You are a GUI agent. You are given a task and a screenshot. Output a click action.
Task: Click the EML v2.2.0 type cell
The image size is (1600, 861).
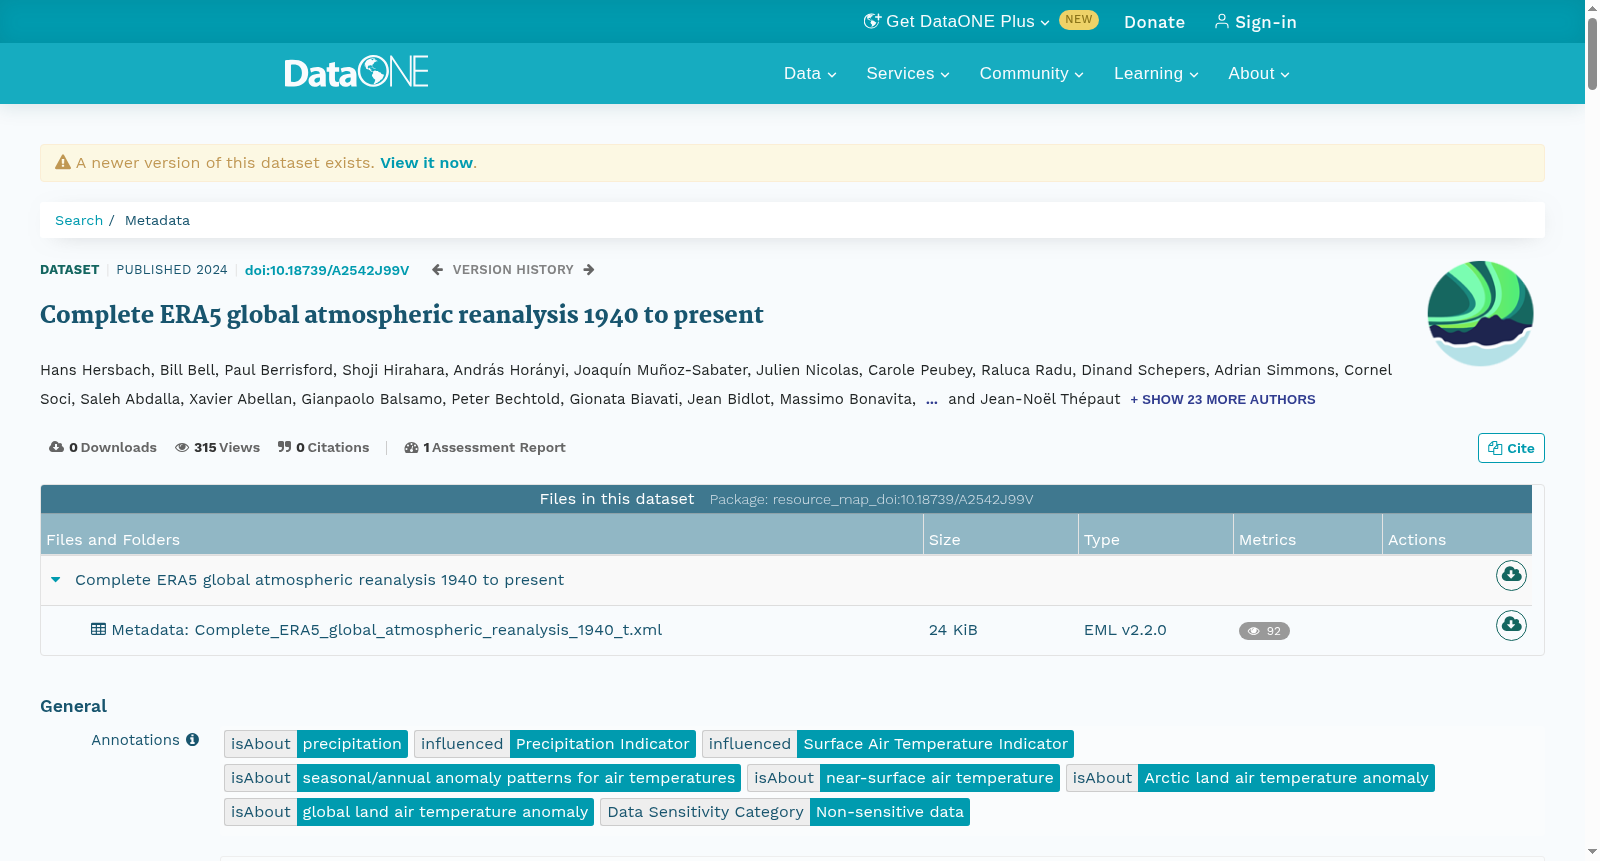click(1125, 630)
